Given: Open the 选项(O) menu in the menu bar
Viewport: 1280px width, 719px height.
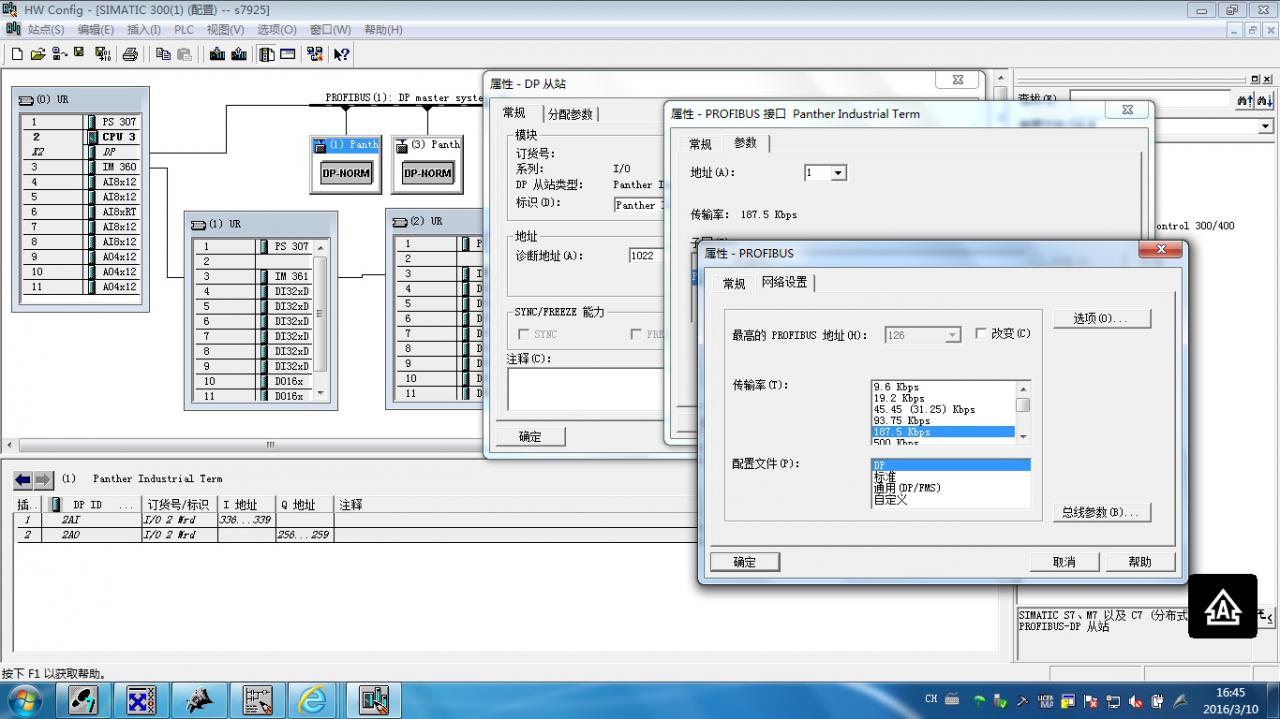Looking at the screenshot, I should click(x=277, y=30).
